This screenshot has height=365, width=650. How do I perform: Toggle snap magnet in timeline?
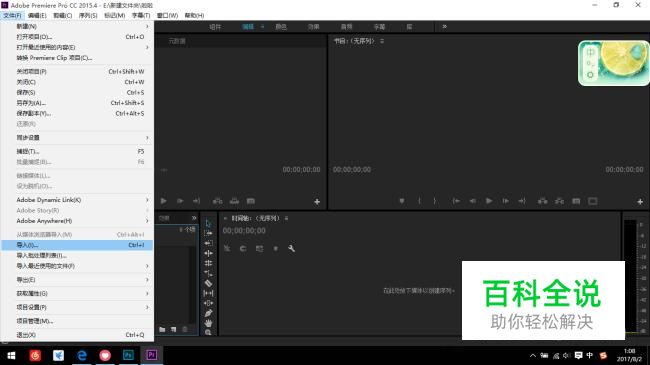pos(243,248)
